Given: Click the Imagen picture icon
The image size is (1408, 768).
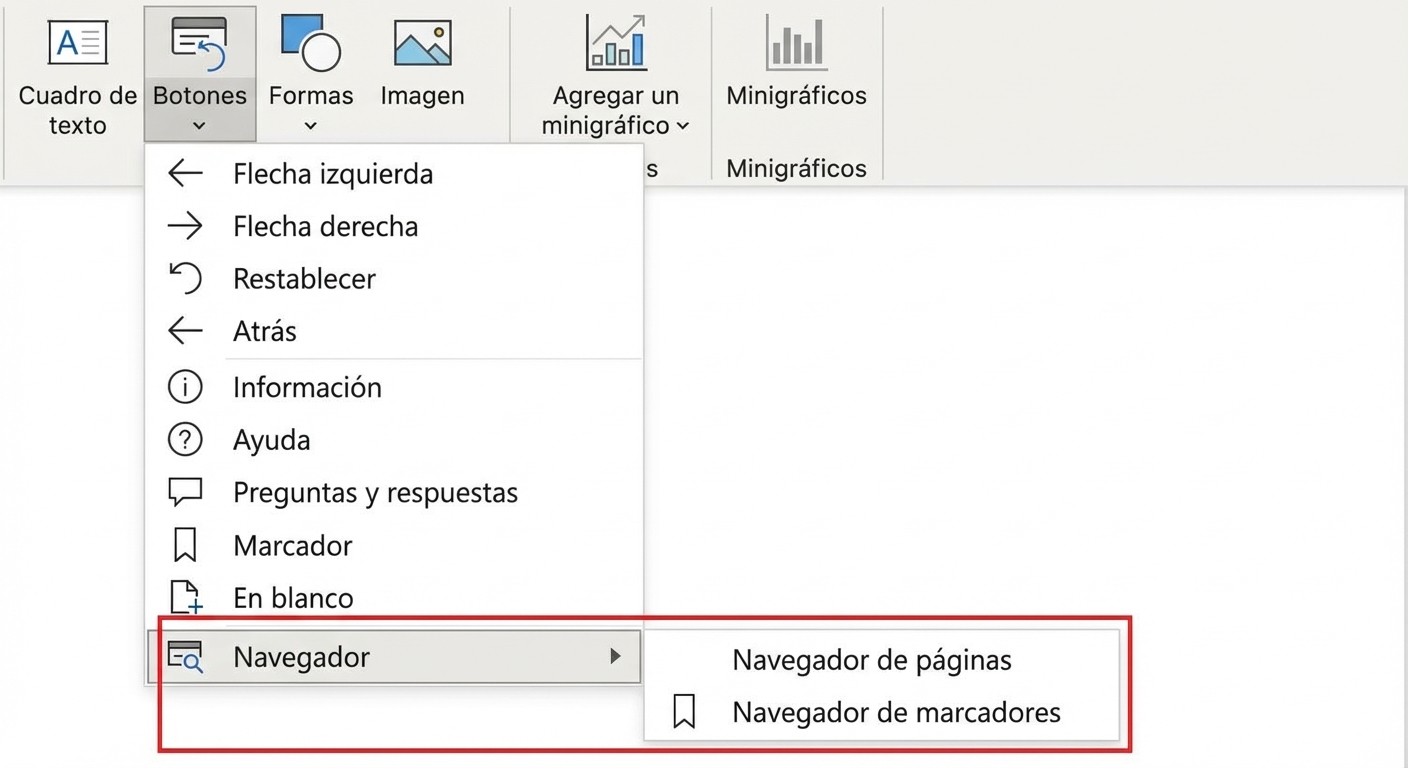Looking at the screenshot, I should [x=422, y=43].
